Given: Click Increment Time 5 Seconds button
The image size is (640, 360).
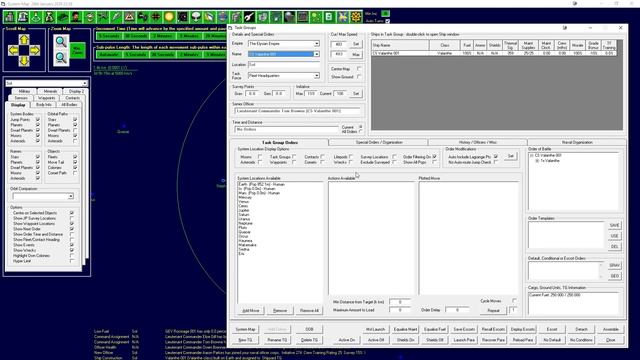Looking at the screenshot, I should [109, 36].
